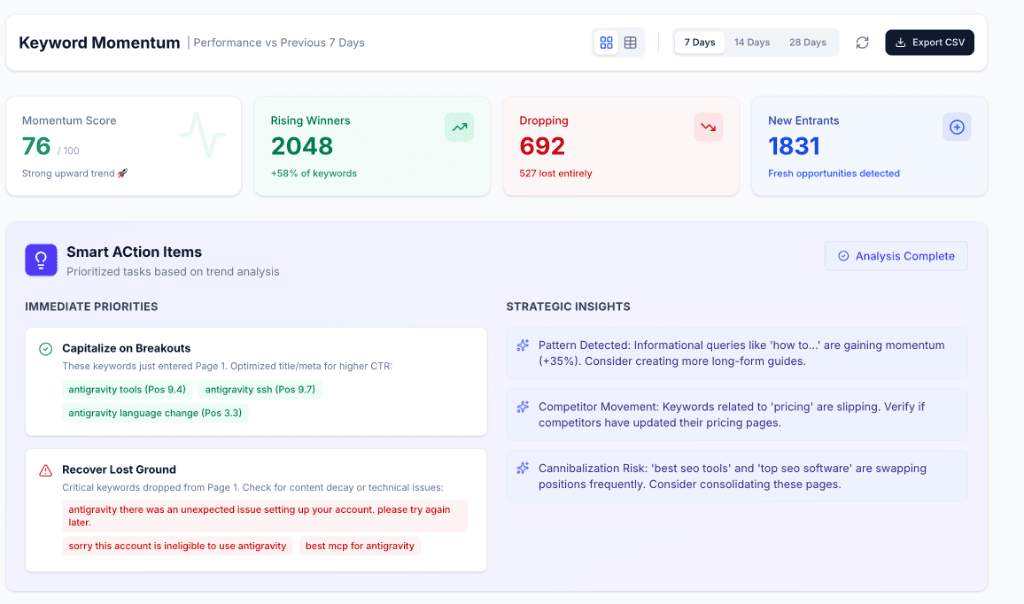Click the trend-up icon on Rising Winners card
The height and width of the screenshot is (604, 1024).
[459, 127]
